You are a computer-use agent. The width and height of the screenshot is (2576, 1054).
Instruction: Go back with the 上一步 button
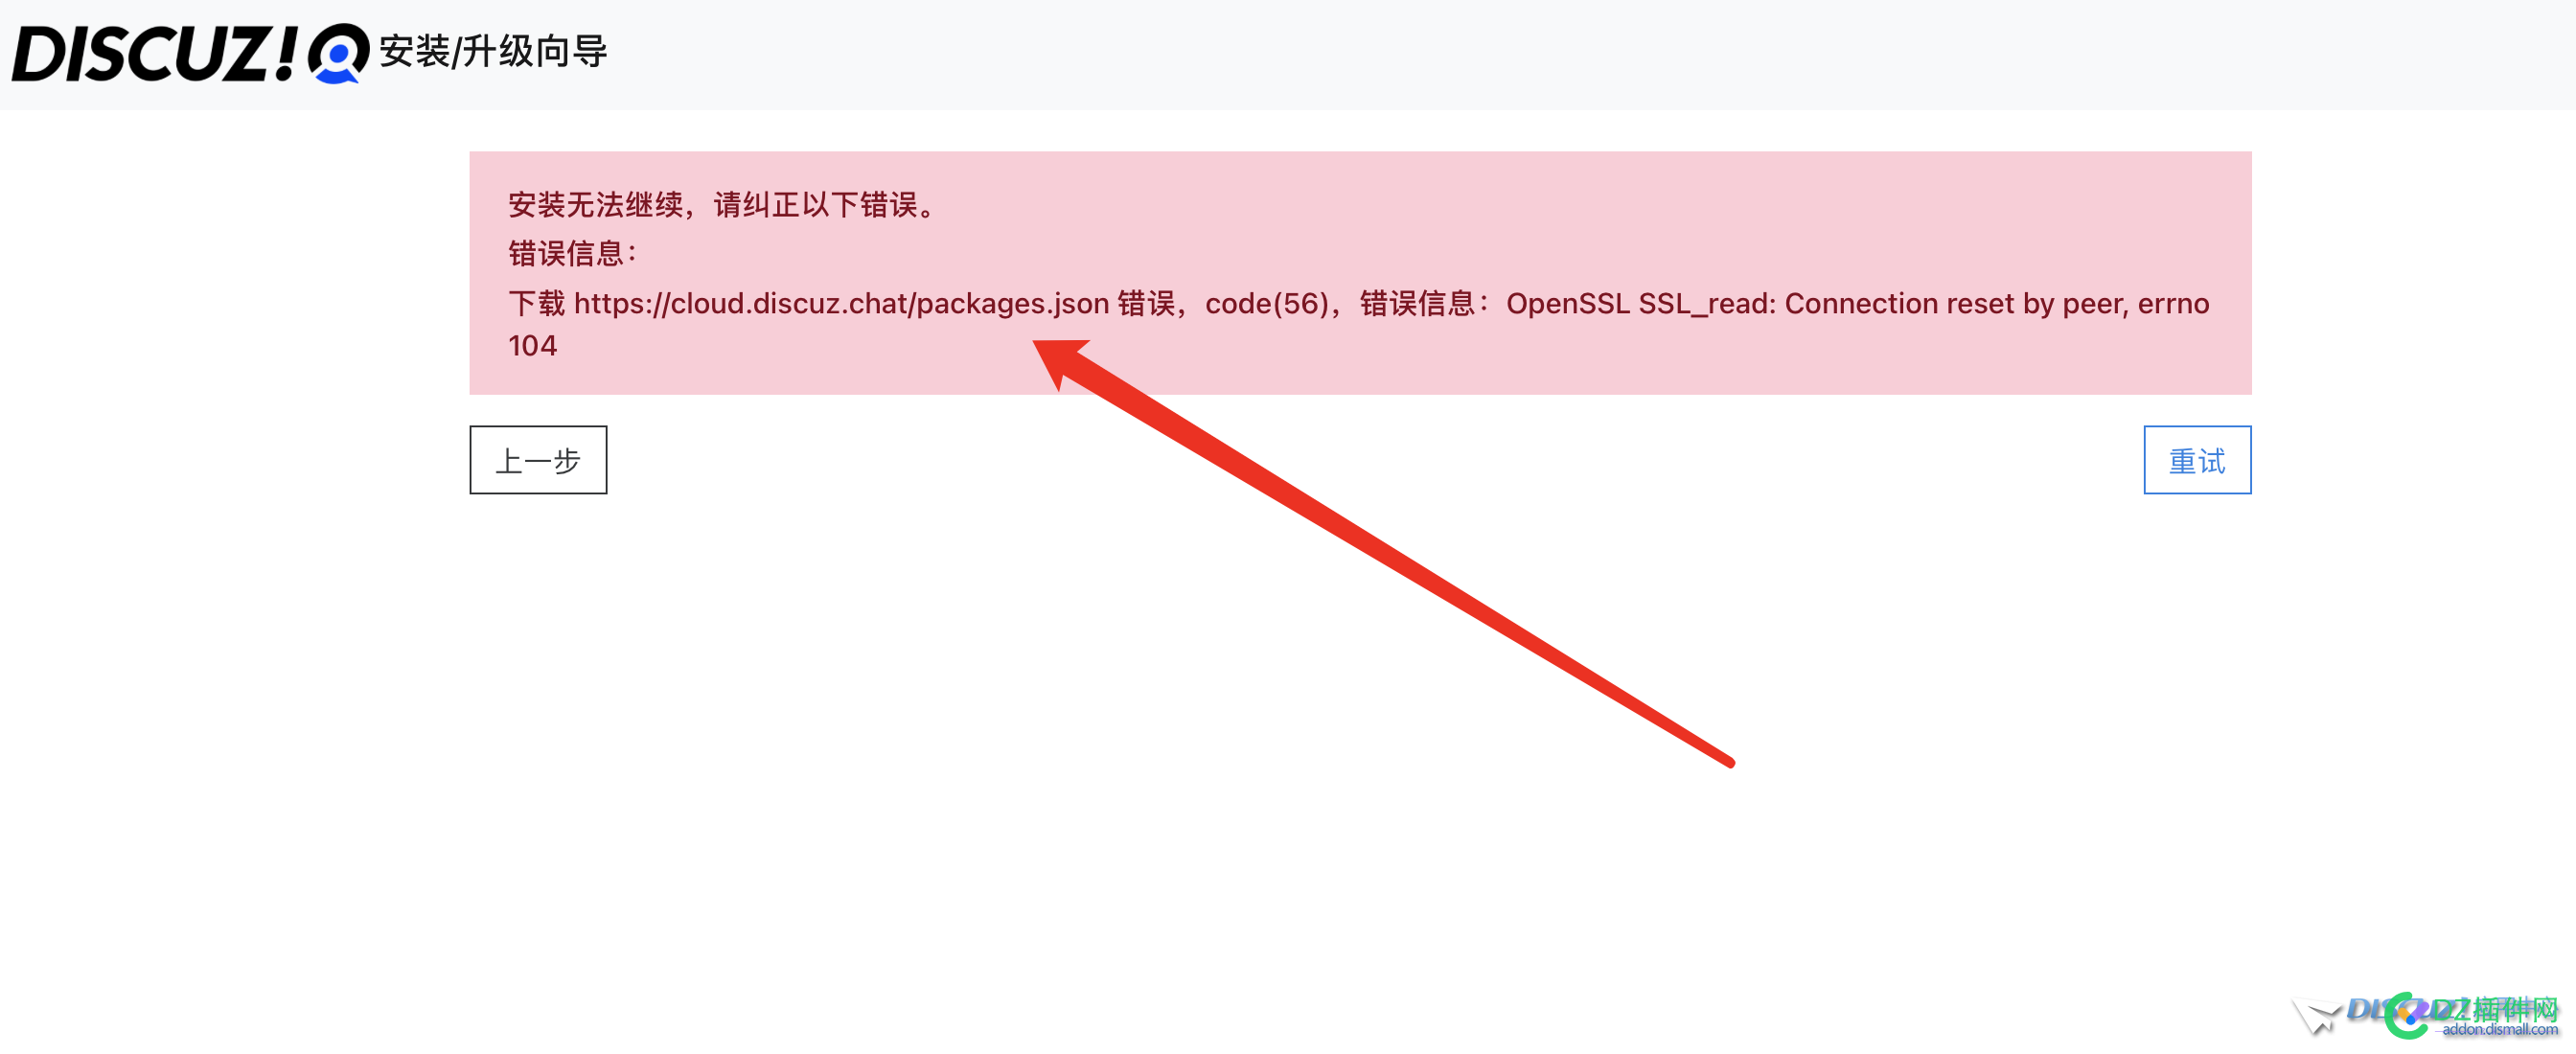pos(538,460)
